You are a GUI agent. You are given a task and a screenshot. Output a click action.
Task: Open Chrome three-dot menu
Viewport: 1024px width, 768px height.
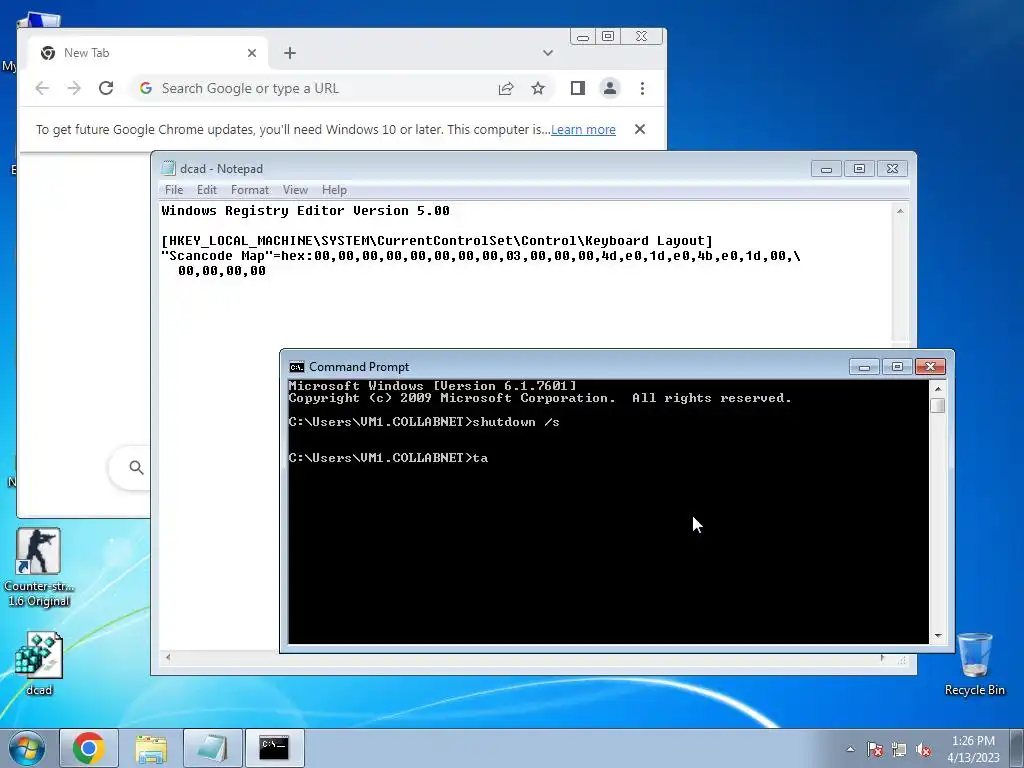[x=642, y=88]
